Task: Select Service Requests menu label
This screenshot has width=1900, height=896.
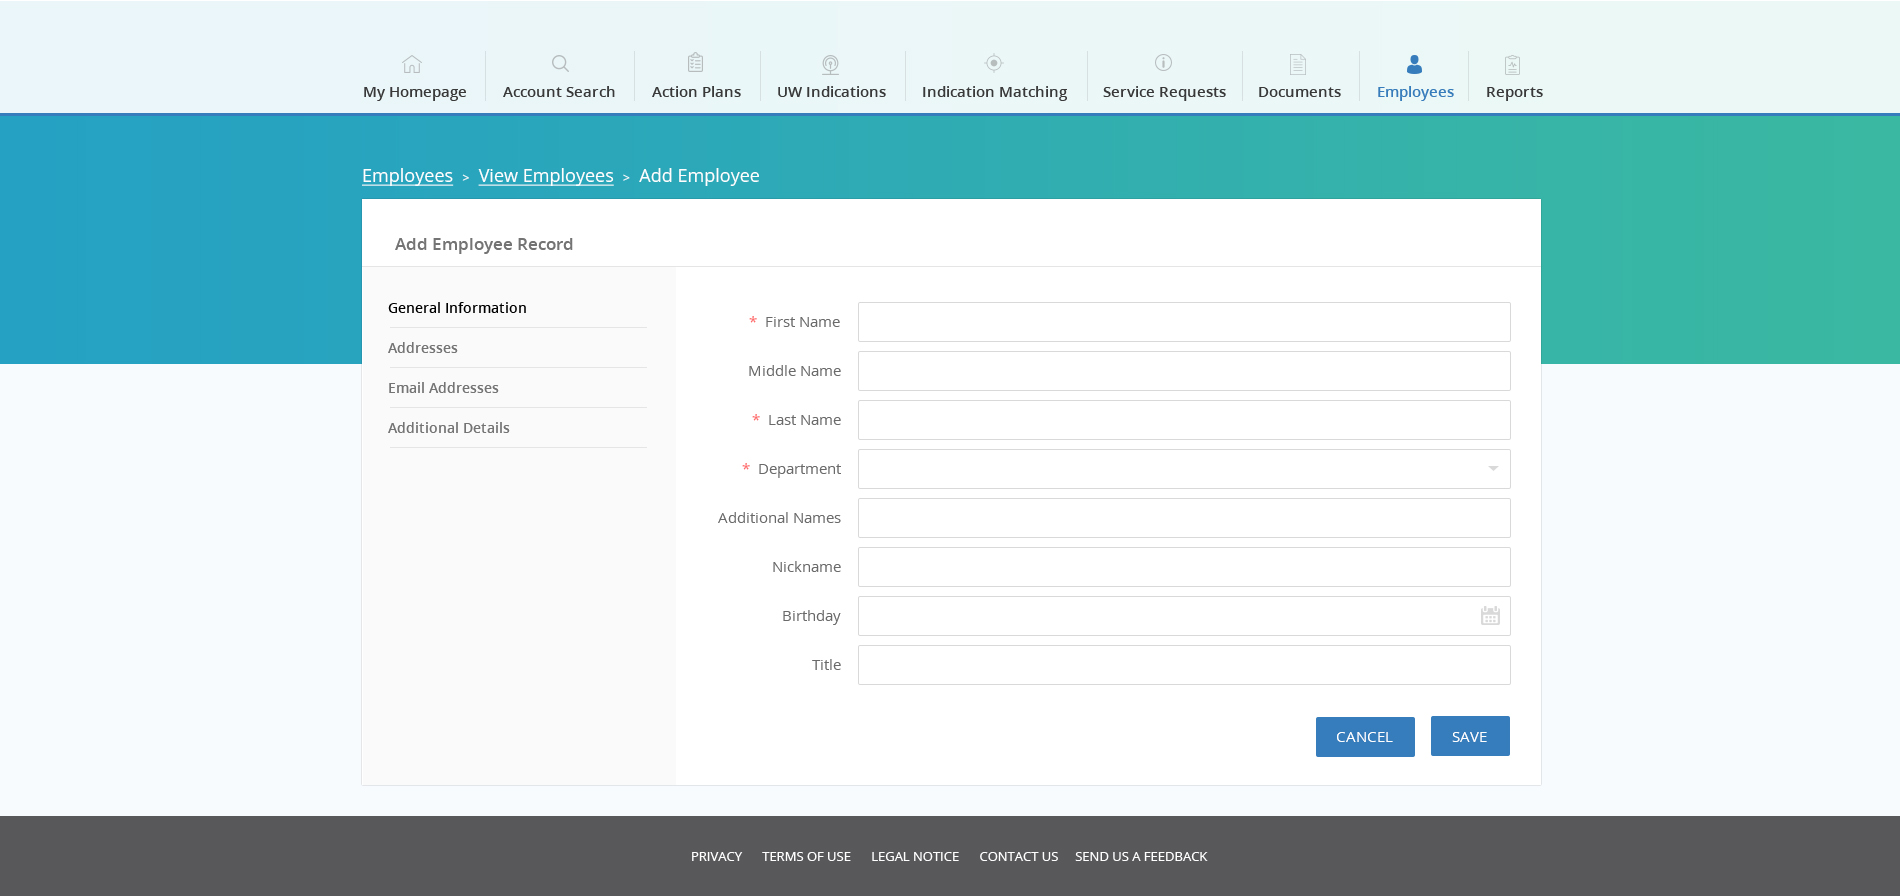Action: [x=1164, y=92]
